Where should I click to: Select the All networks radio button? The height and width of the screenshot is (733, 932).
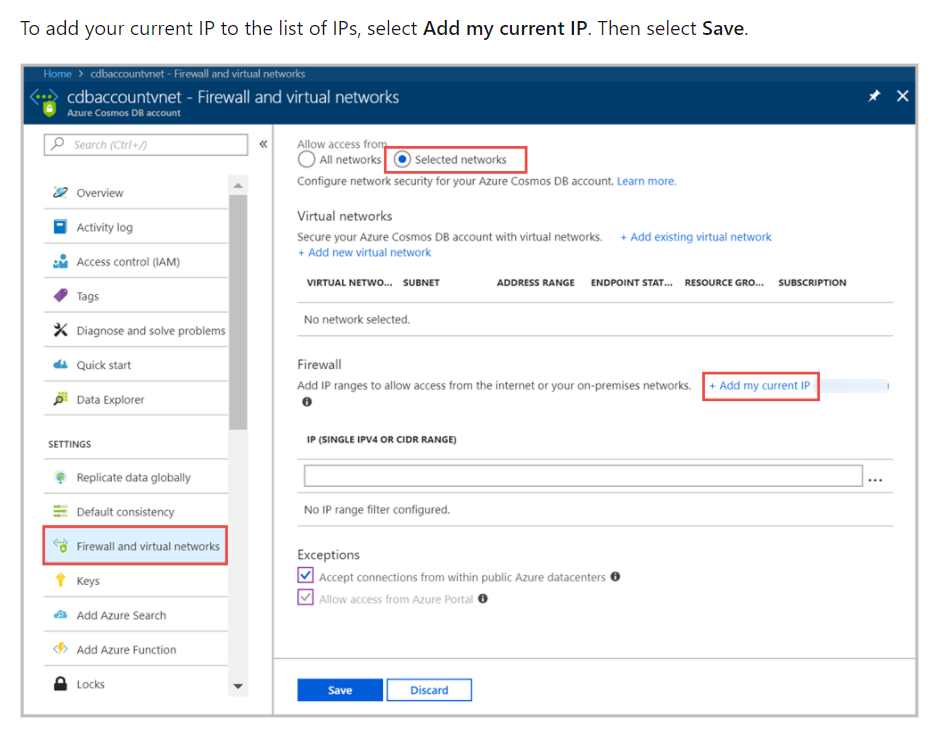pos(308,159)
